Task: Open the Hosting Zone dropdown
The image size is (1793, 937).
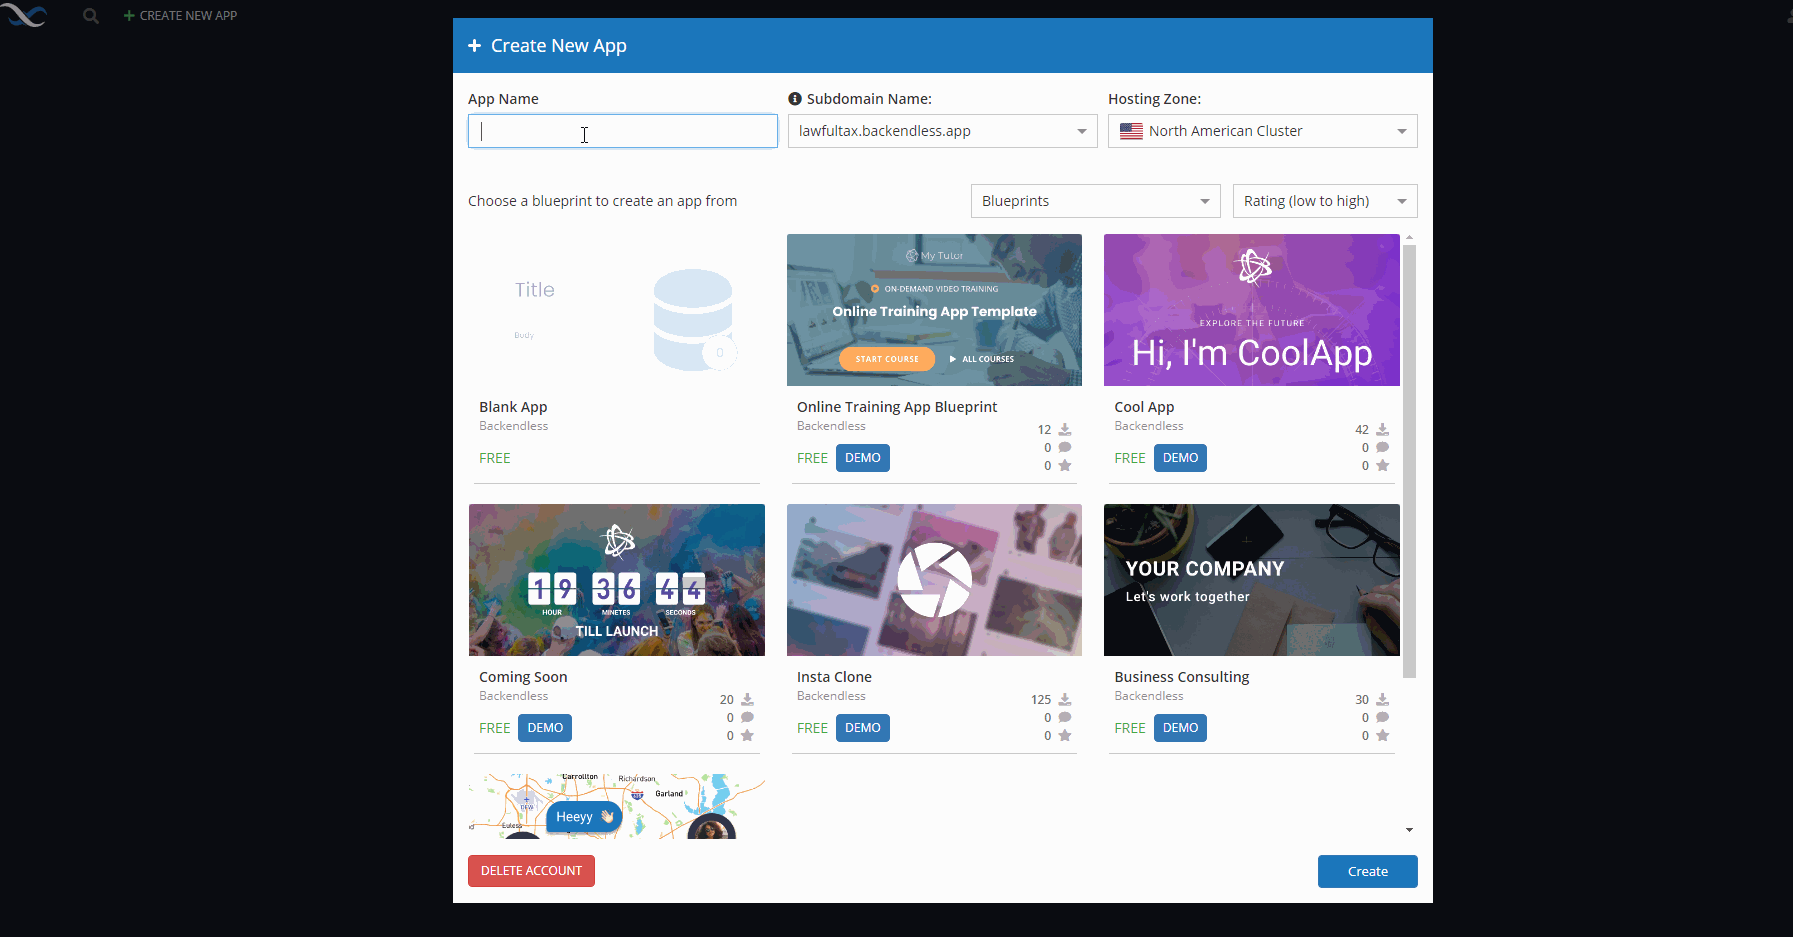Action: [1262, 131]
